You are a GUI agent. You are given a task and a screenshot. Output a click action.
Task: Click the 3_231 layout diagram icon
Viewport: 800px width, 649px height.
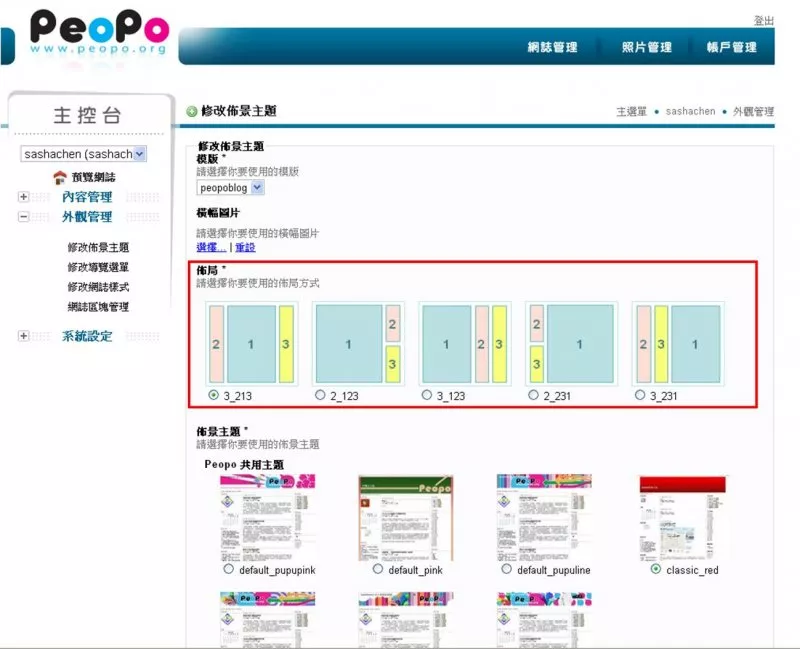pyautogui.click(x=678, y=344)
